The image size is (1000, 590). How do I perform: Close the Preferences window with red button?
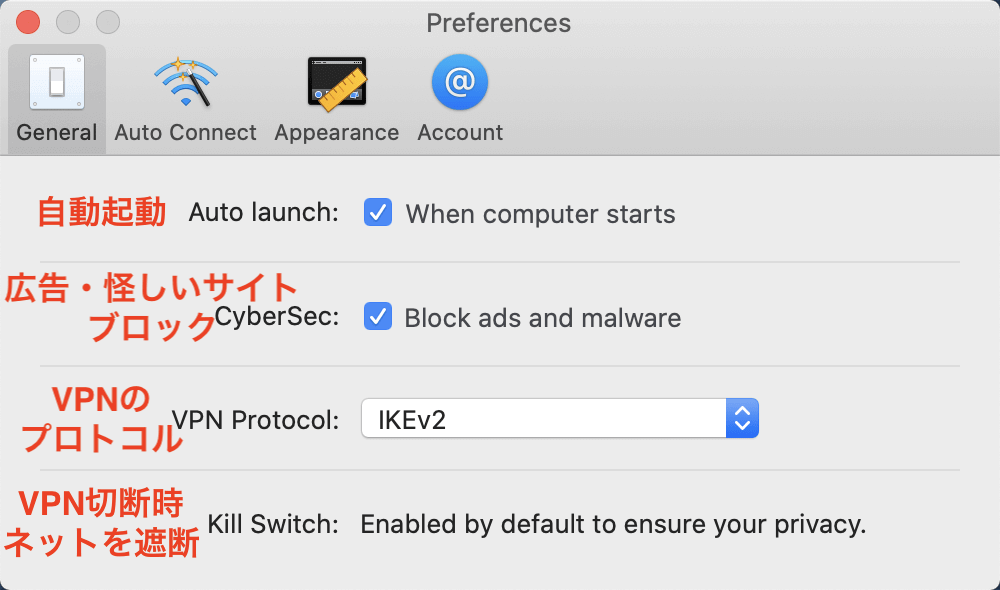click(x=28, y=22)
